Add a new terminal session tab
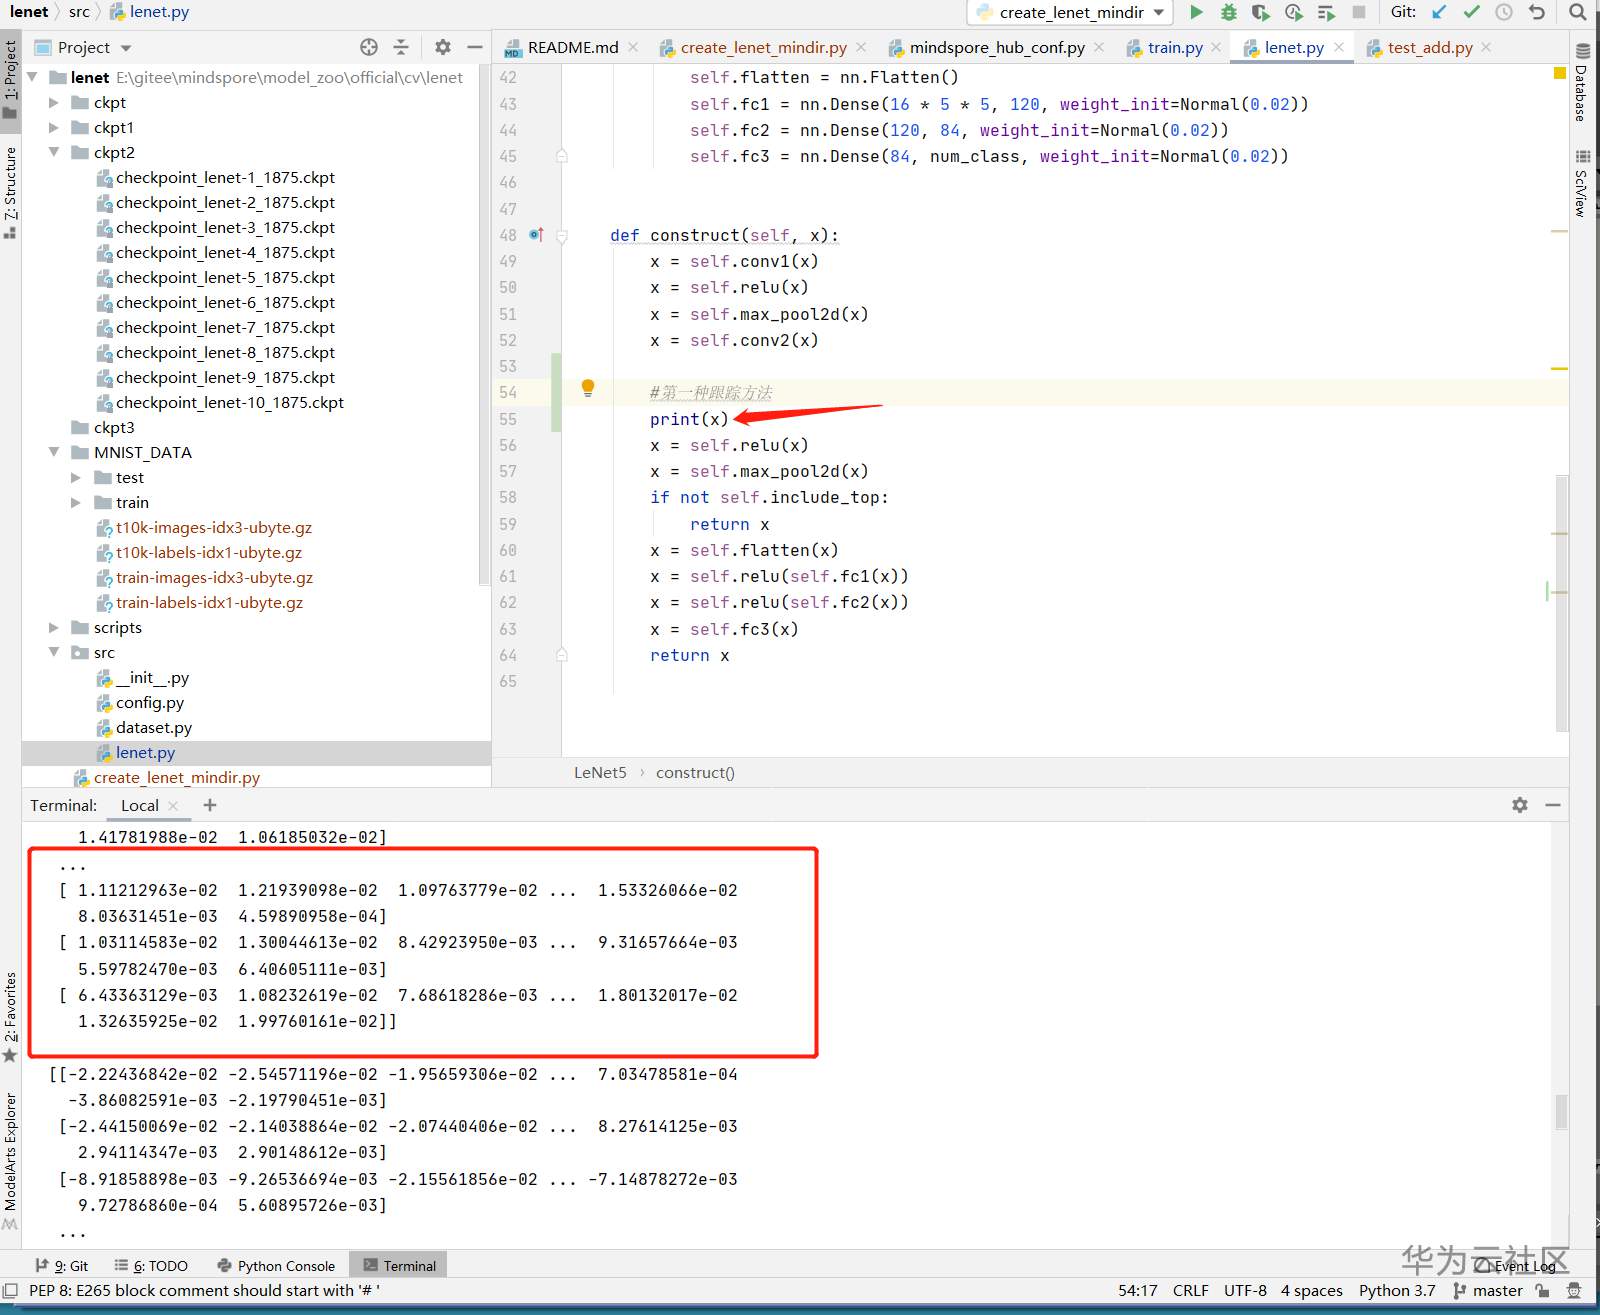1600x1315 pixels. tap(210, 805)
